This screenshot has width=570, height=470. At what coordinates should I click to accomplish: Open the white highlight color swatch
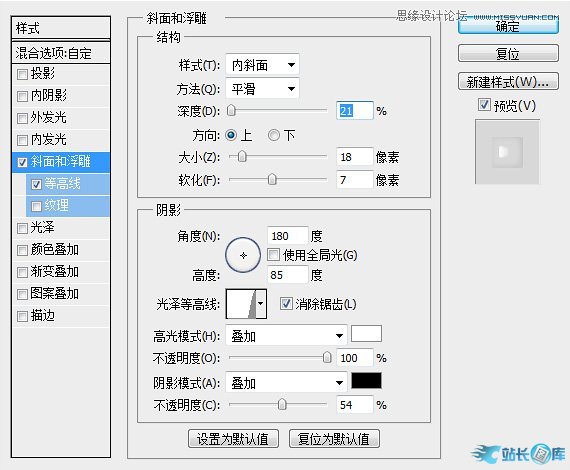[x=366, y=334]
